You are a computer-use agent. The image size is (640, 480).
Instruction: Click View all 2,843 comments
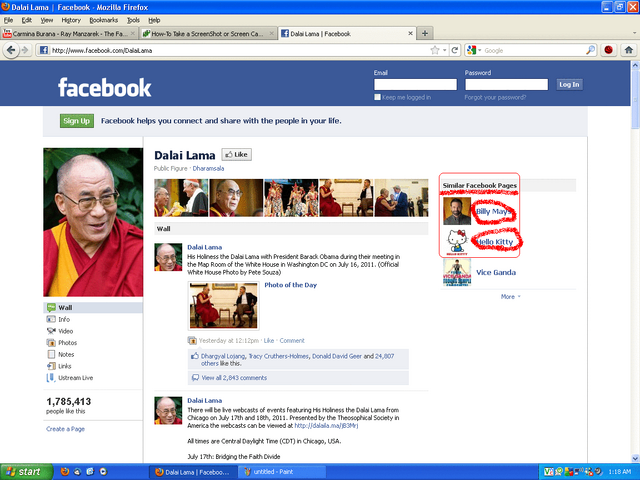point(234,378)
